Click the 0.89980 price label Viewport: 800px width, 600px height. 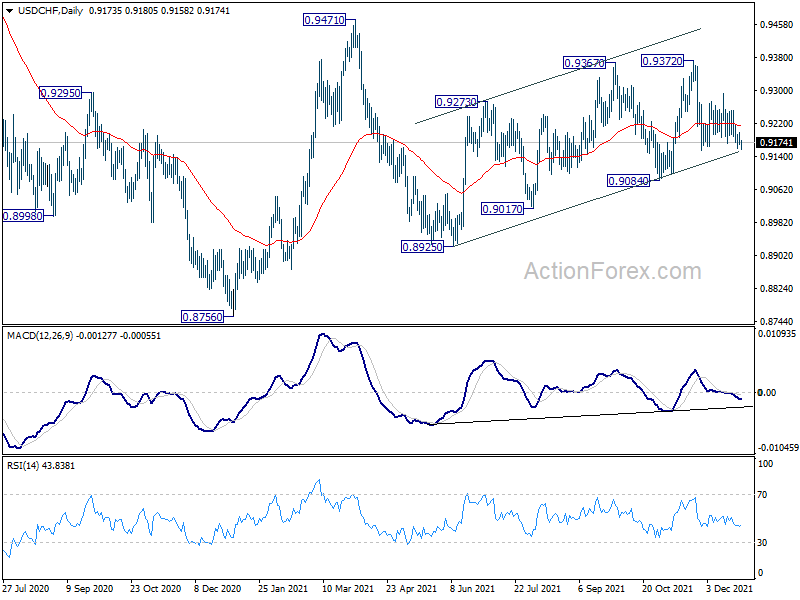click(23, 216)
